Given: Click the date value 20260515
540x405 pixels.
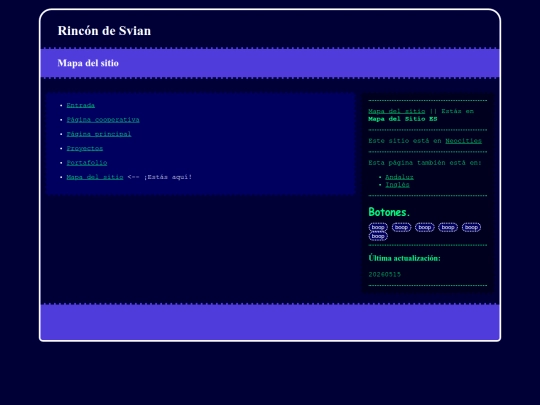Looking at the screenshot, I should coord(385,274).
